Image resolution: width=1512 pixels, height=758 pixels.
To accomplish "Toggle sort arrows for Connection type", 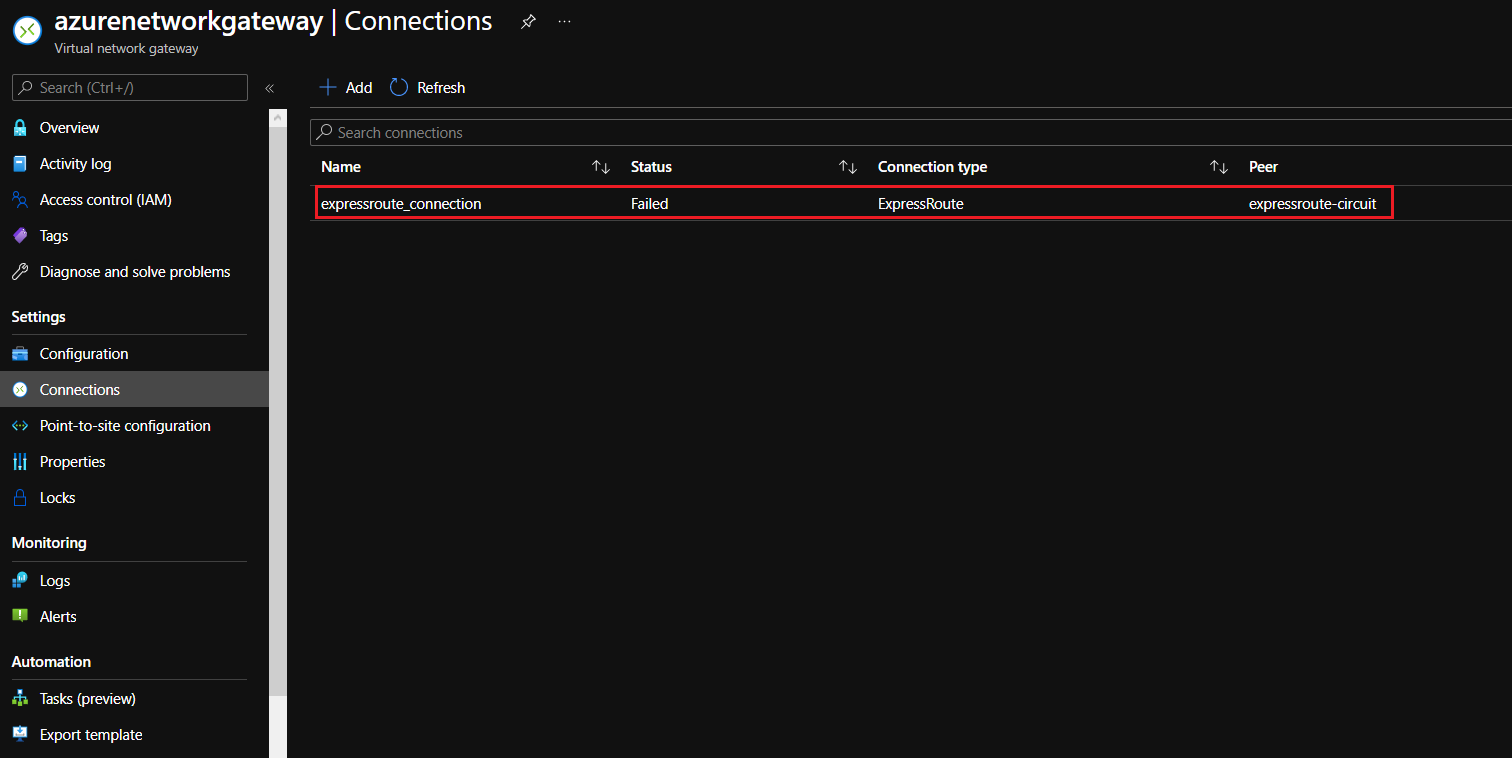I will pyautogui.click(x=1219, y=167).
